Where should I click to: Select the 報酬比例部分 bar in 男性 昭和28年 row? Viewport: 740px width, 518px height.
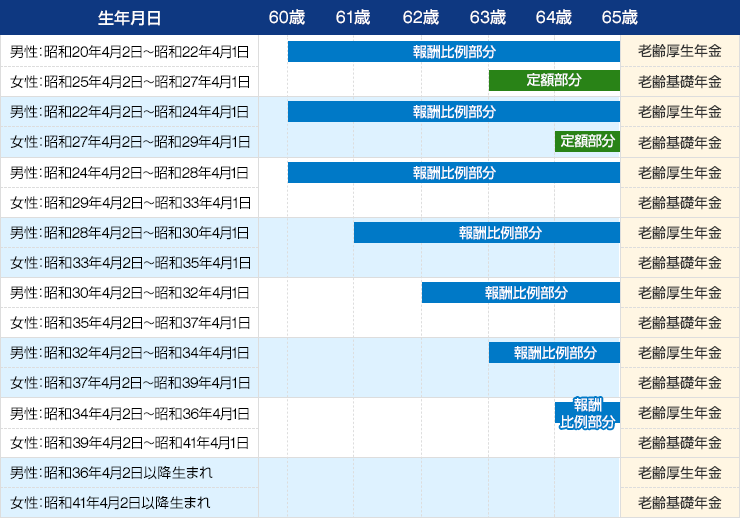tap(487, 232)
